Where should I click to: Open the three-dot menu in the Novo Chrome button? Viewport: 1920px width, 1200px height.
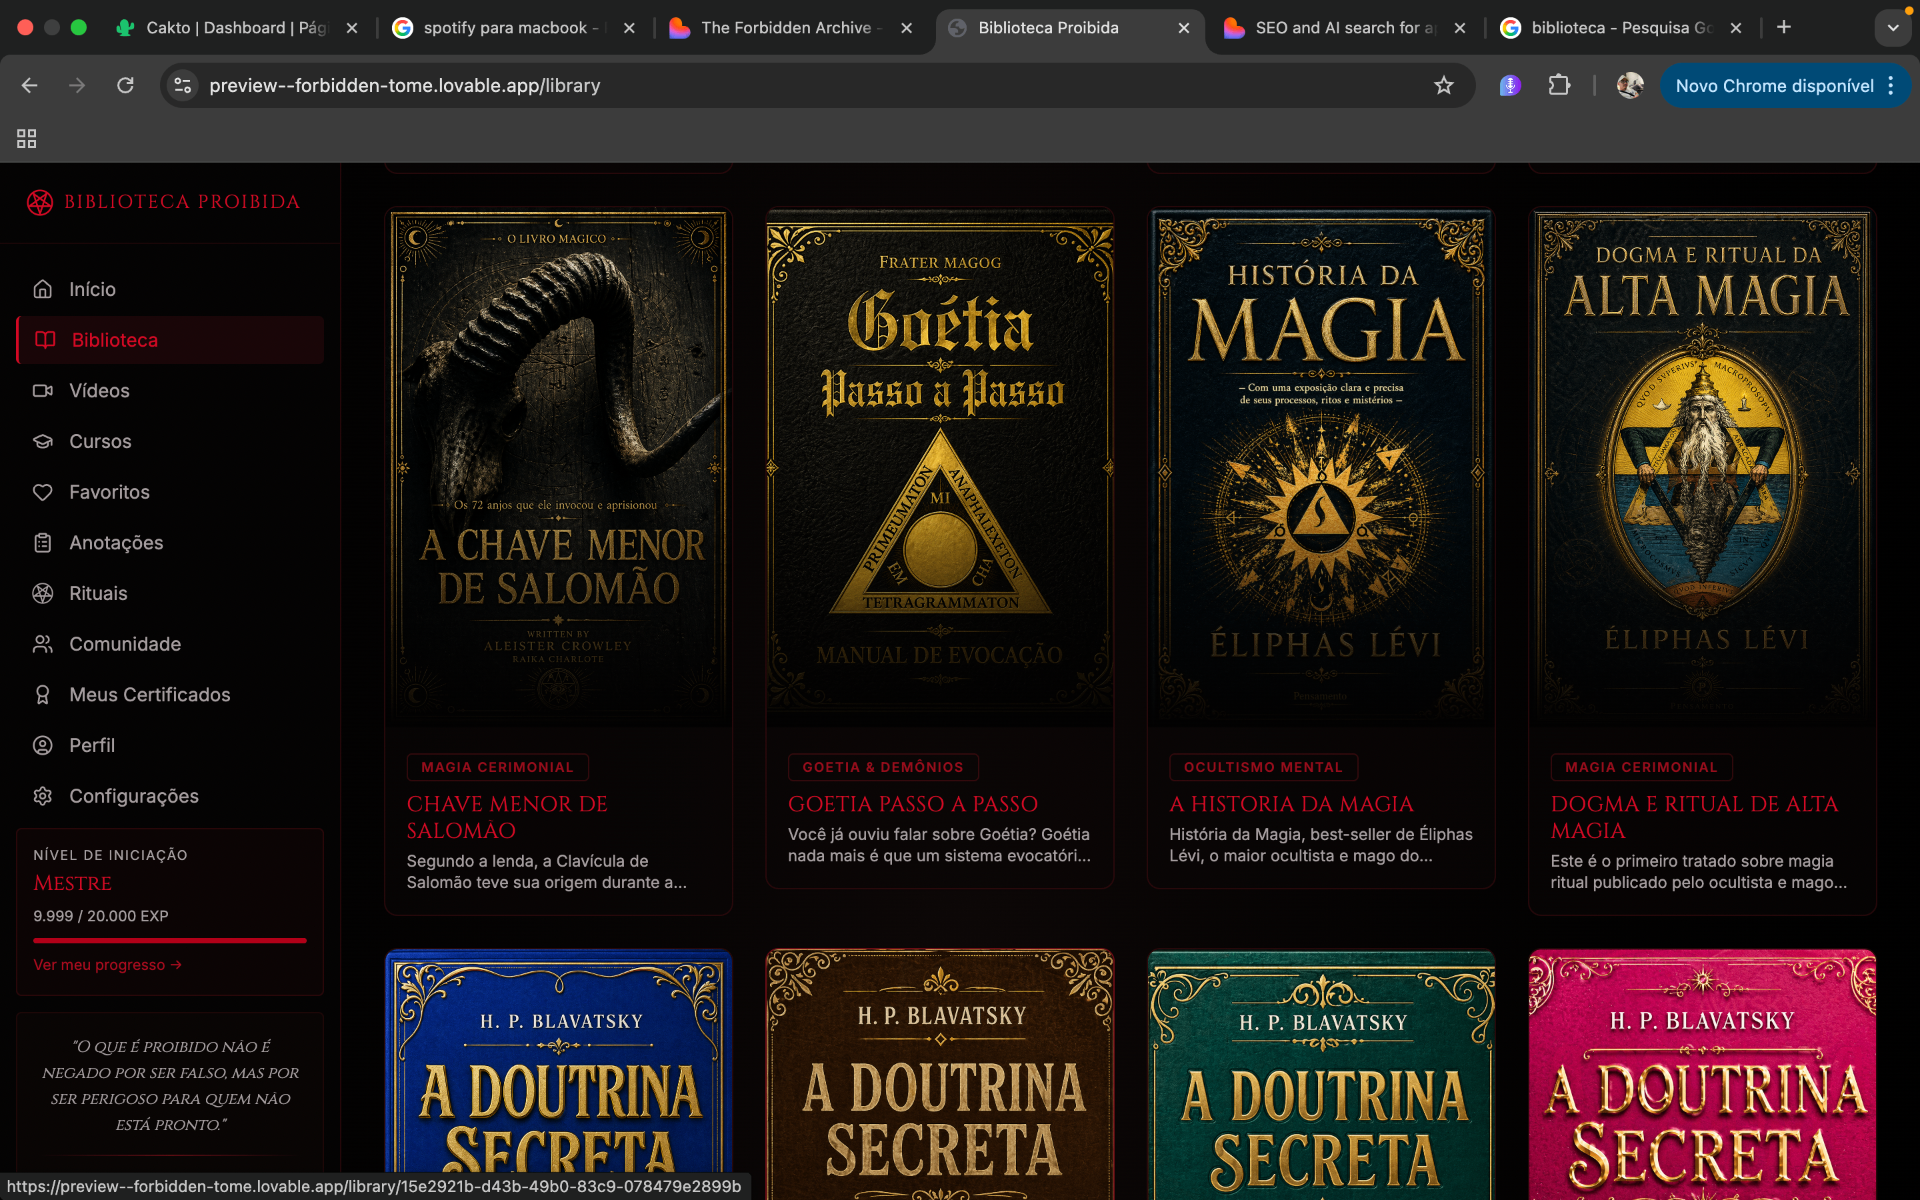click(1891, 86)
